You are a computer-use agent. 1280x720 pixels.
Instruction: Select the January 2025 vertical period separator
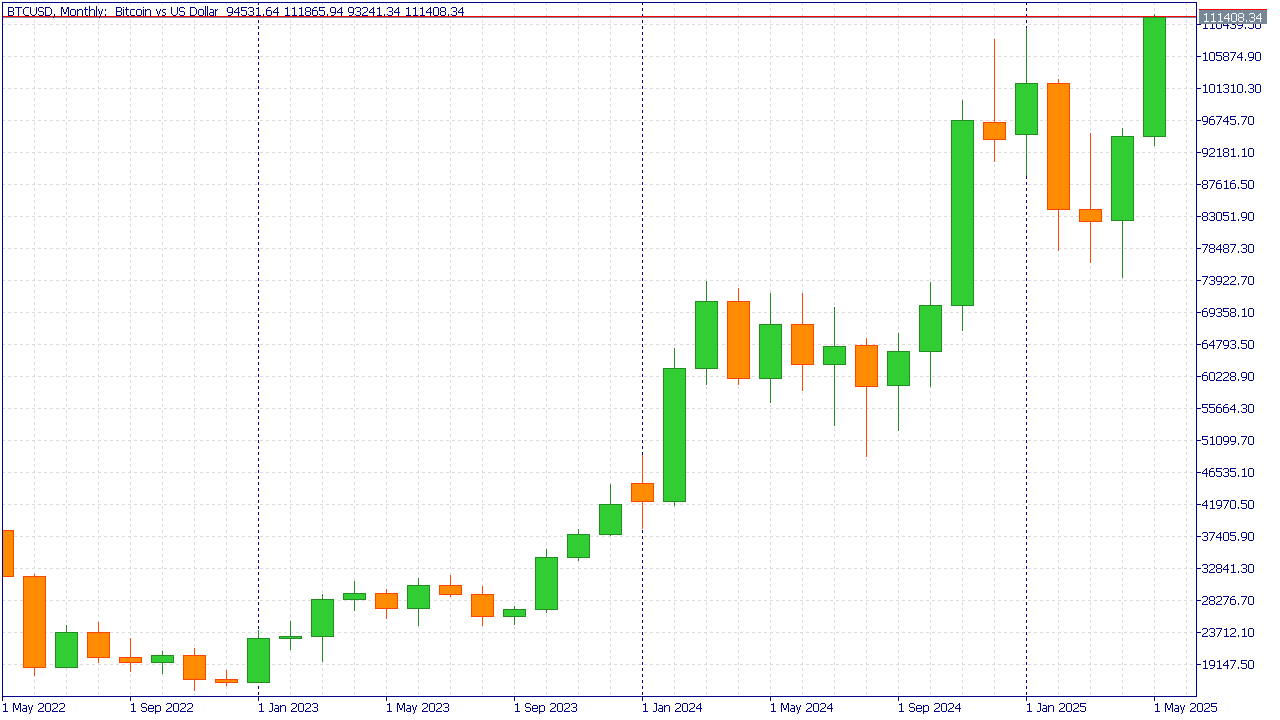(1027, 400)
